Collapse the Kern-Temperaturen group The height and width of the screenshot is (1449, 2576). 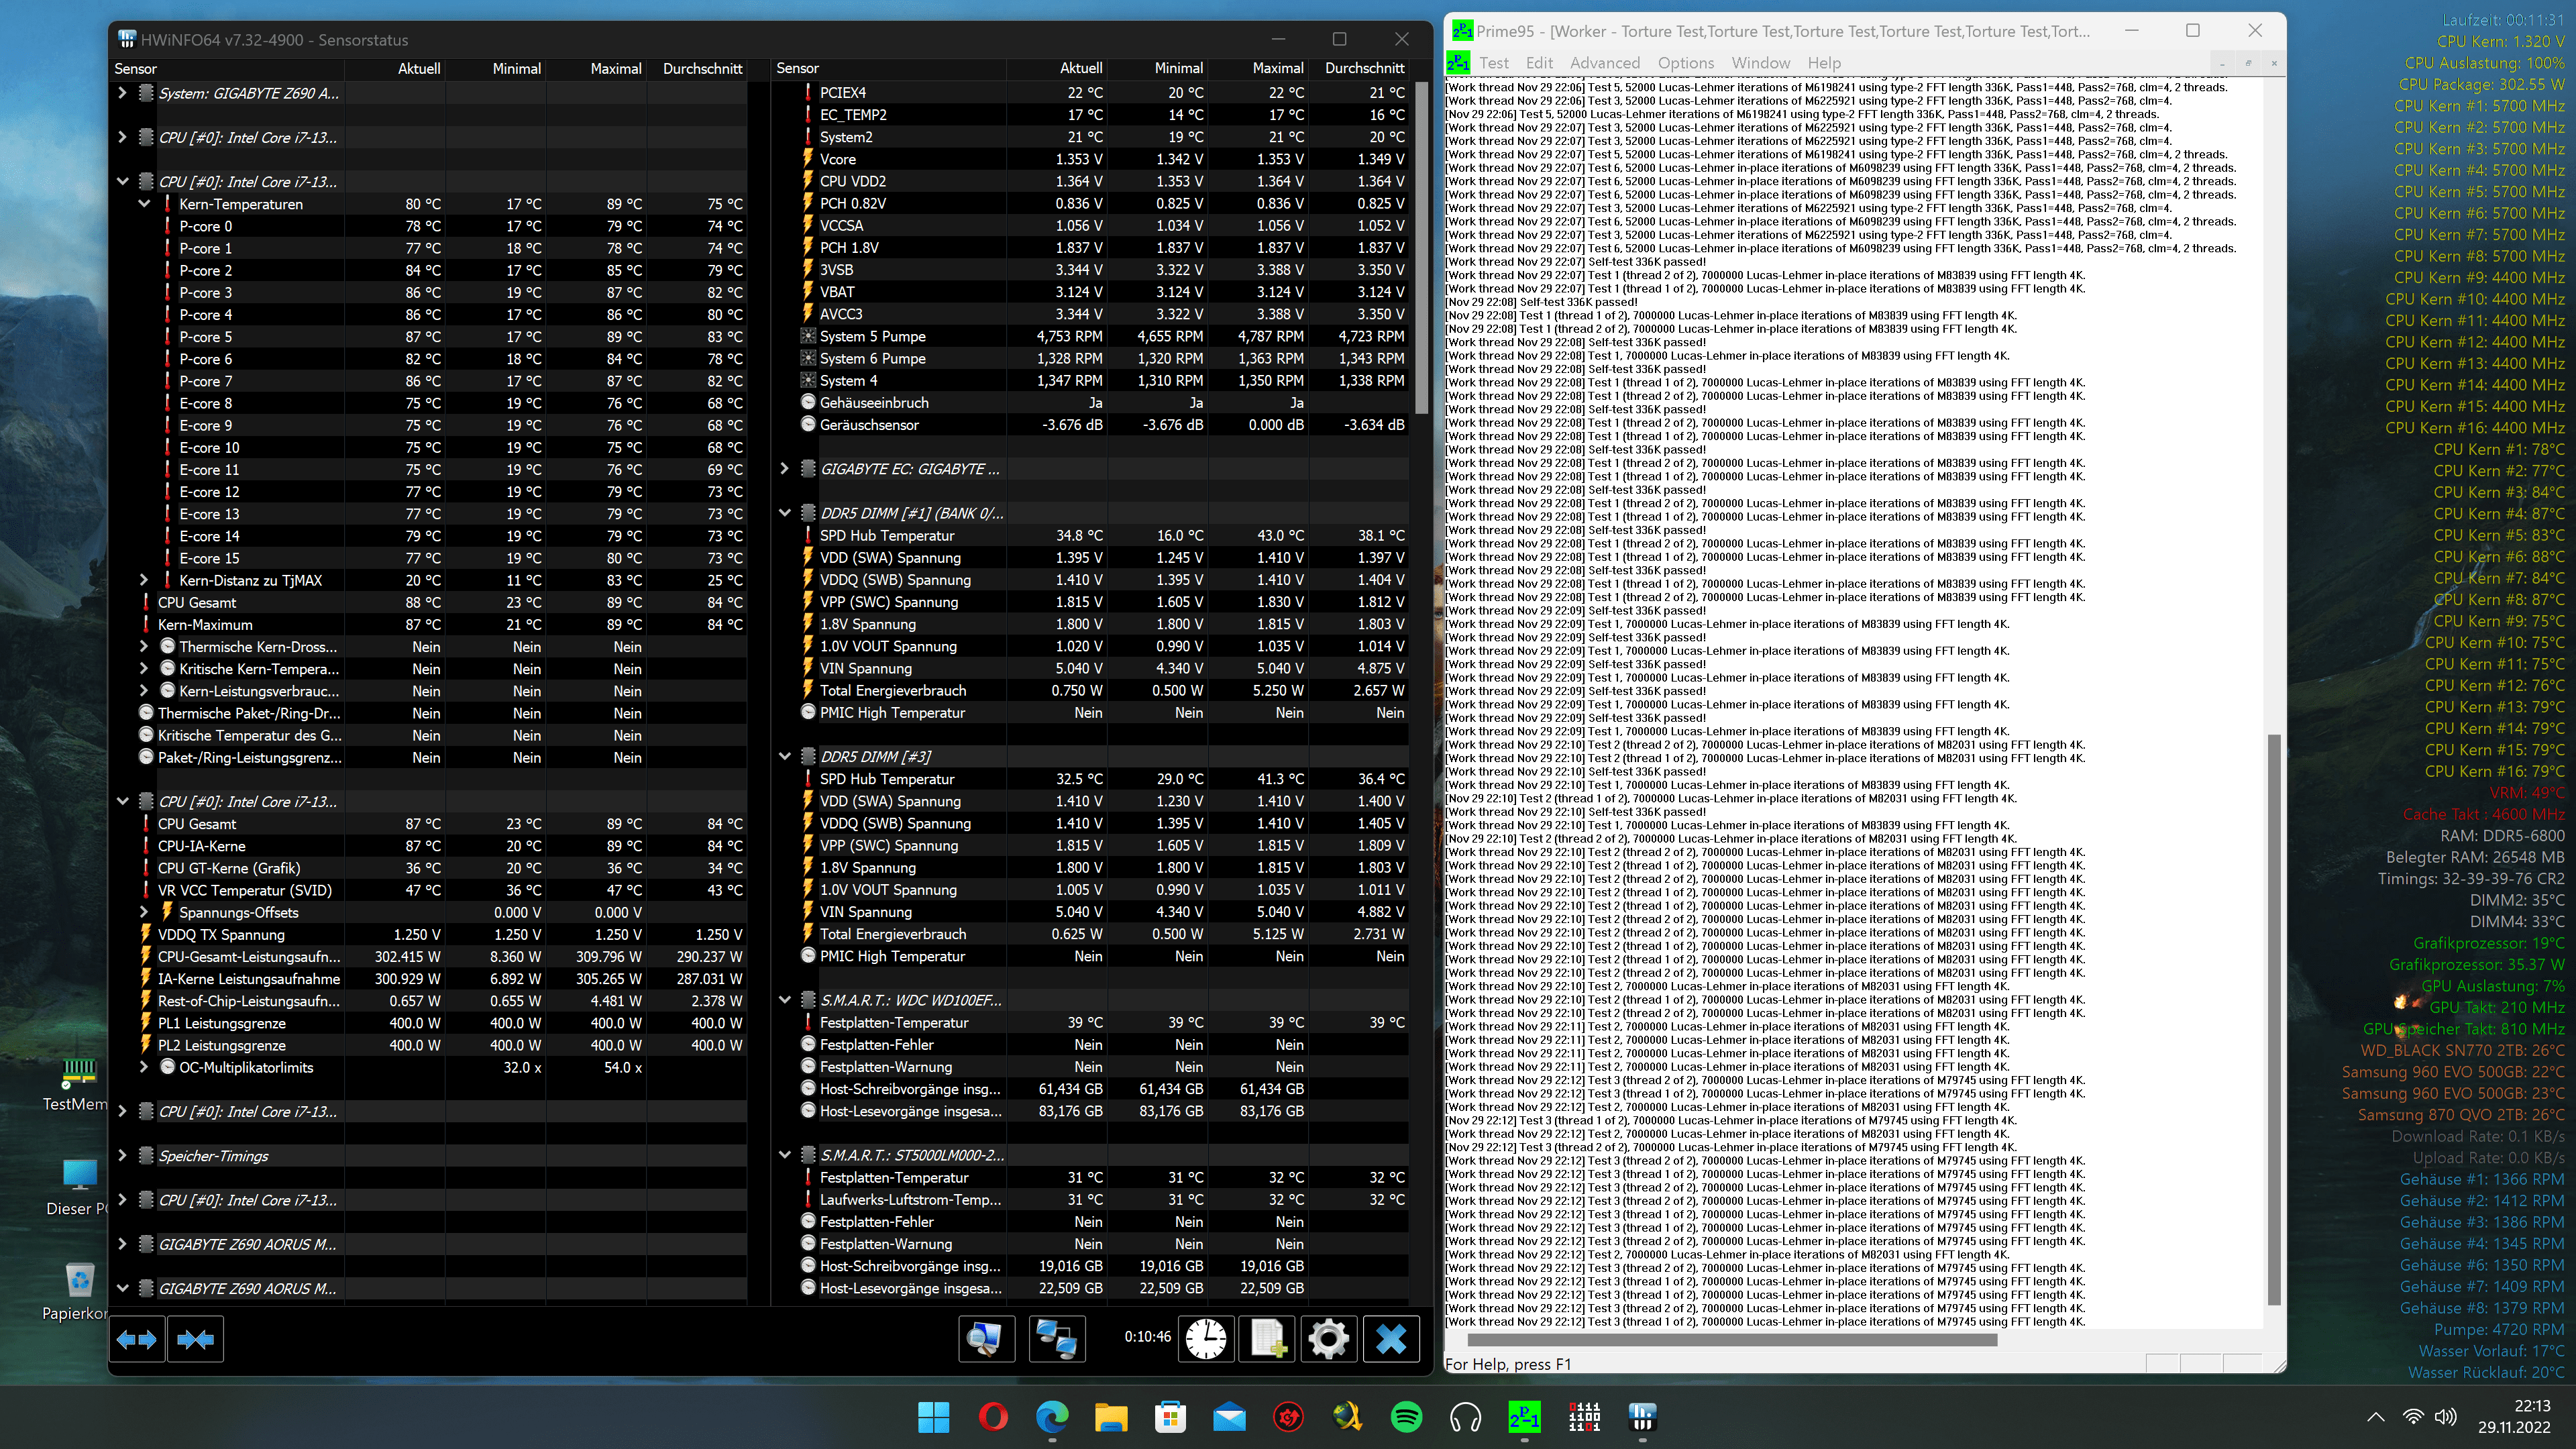(144, 204)
